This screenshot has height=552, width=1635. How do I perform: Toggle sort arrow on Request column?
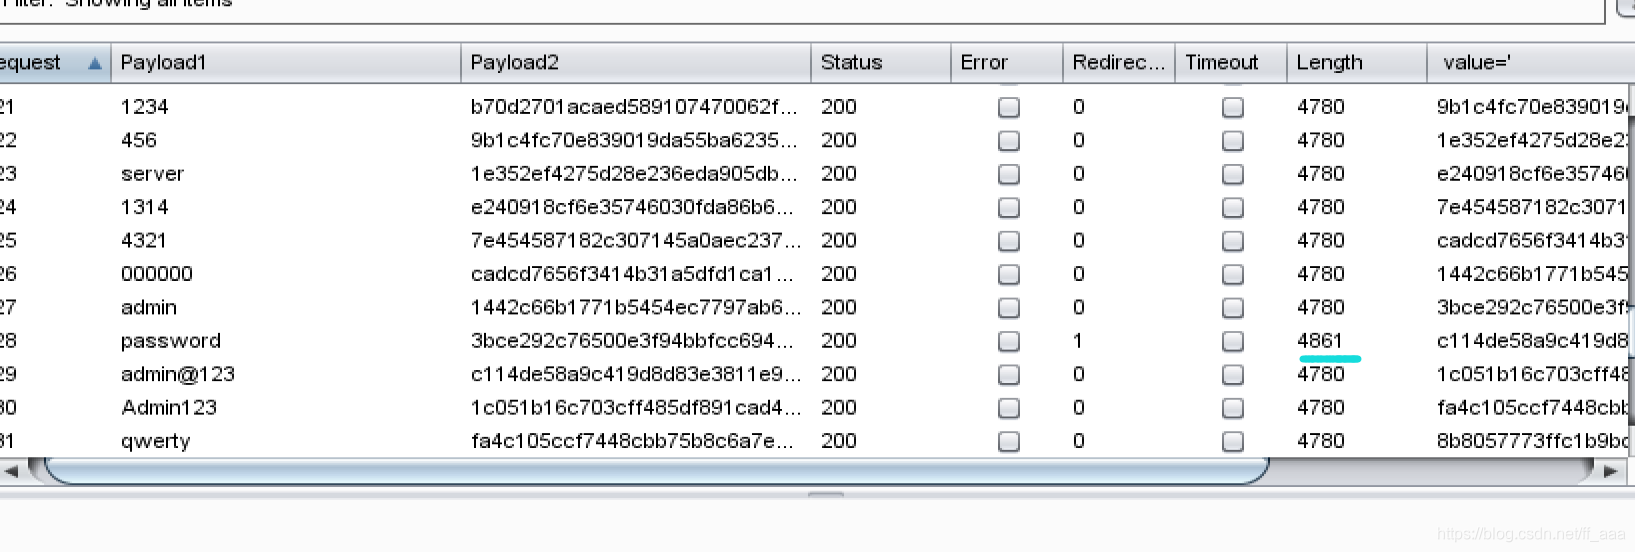pyautogui.click(x=95, y=63)
